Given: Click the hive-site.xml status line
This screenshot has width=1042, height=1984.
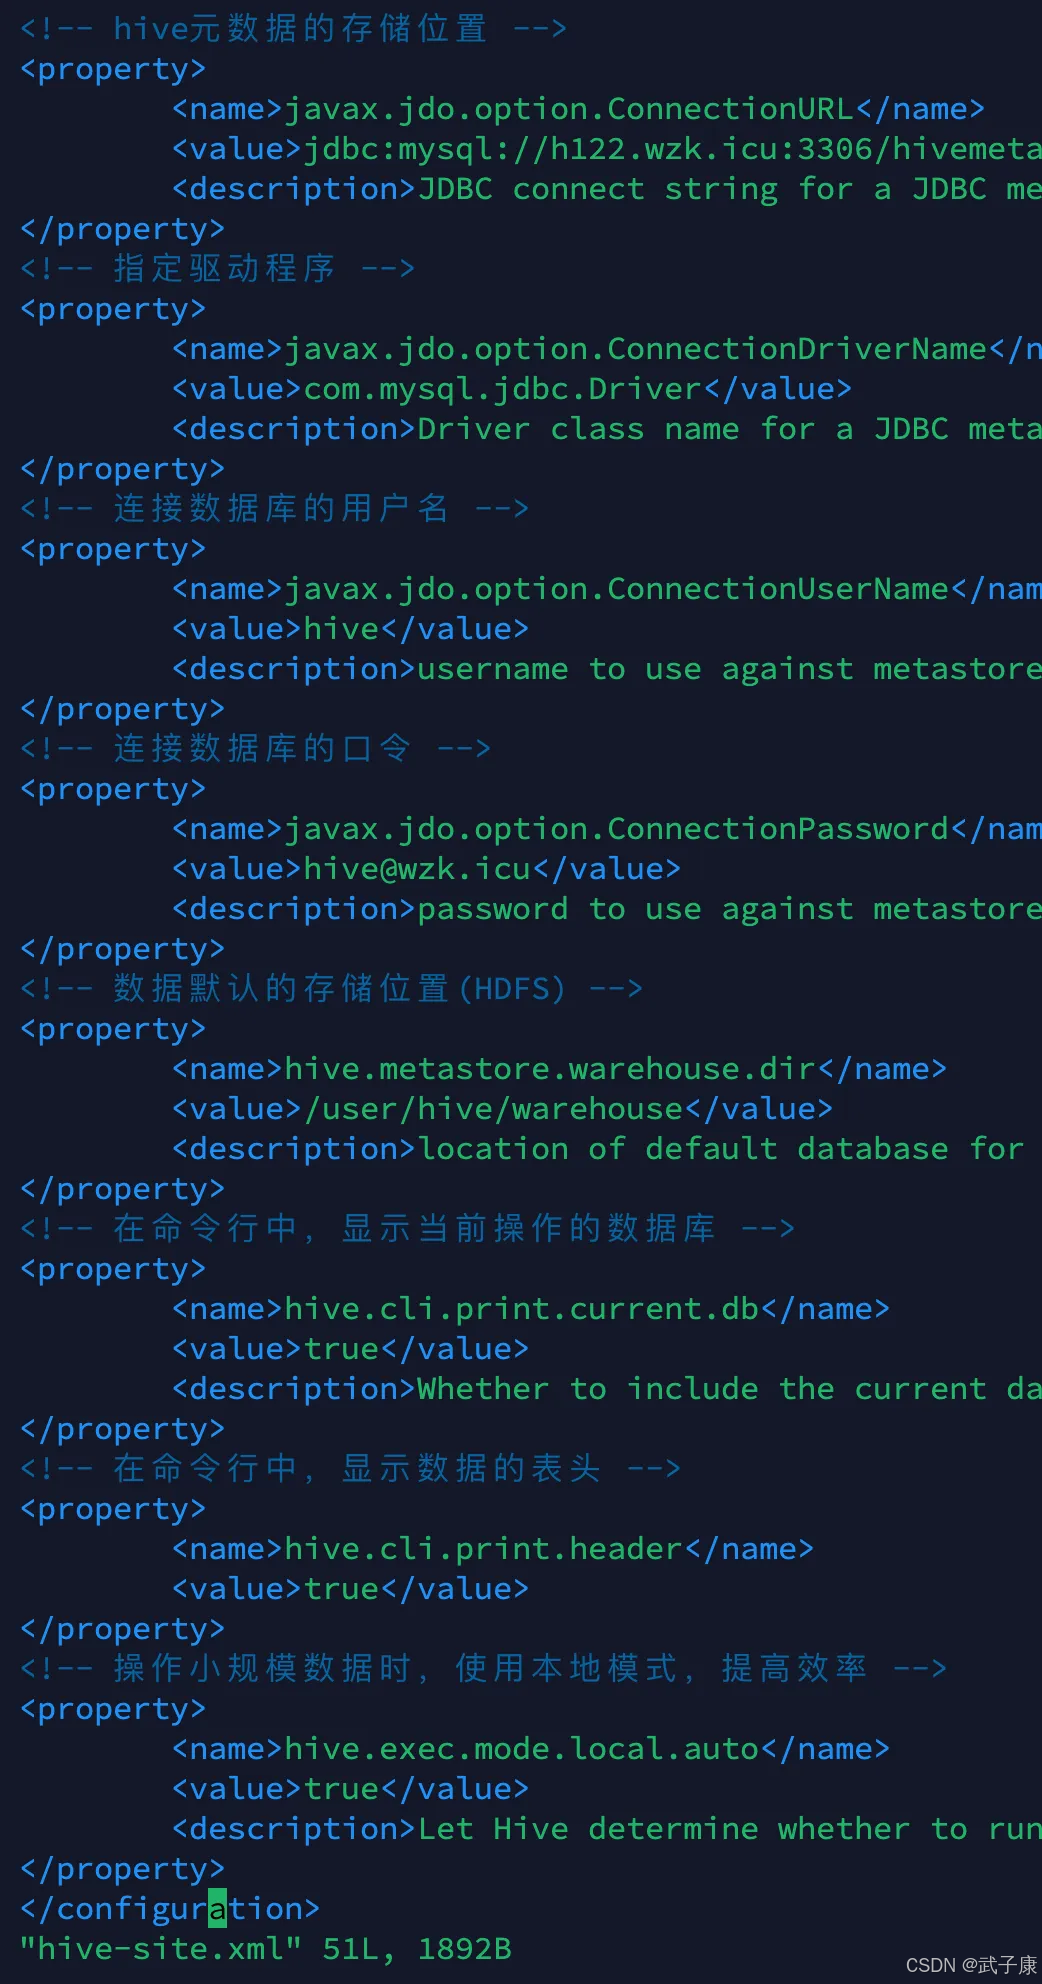Looking at the screenshot, I should (266, 1949).
